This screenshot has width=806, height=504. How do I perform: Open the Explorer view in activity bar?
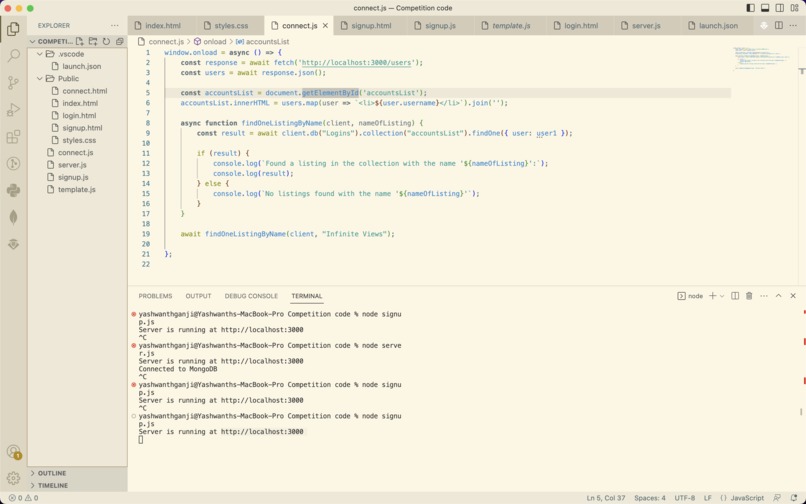click(x=13, y=29)
